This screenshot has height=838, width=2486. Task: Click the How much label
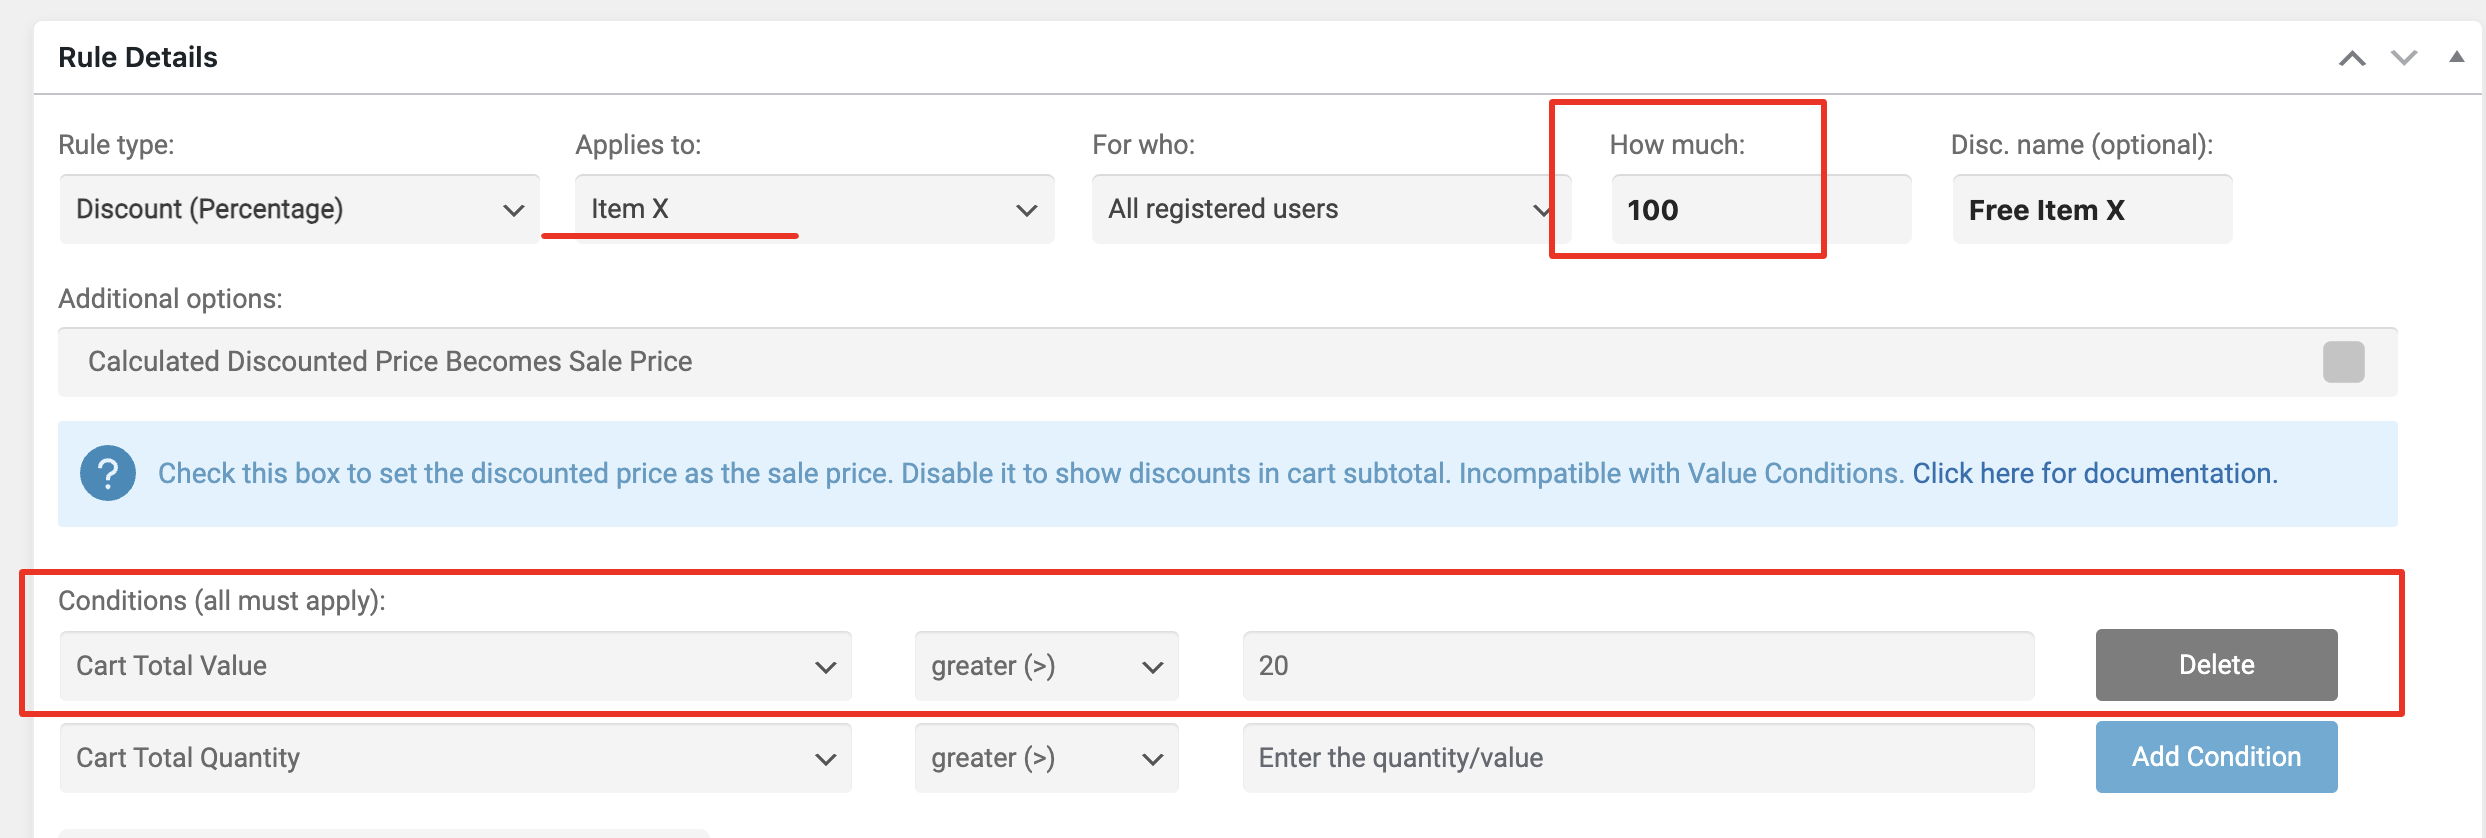tap(1677, 145)
